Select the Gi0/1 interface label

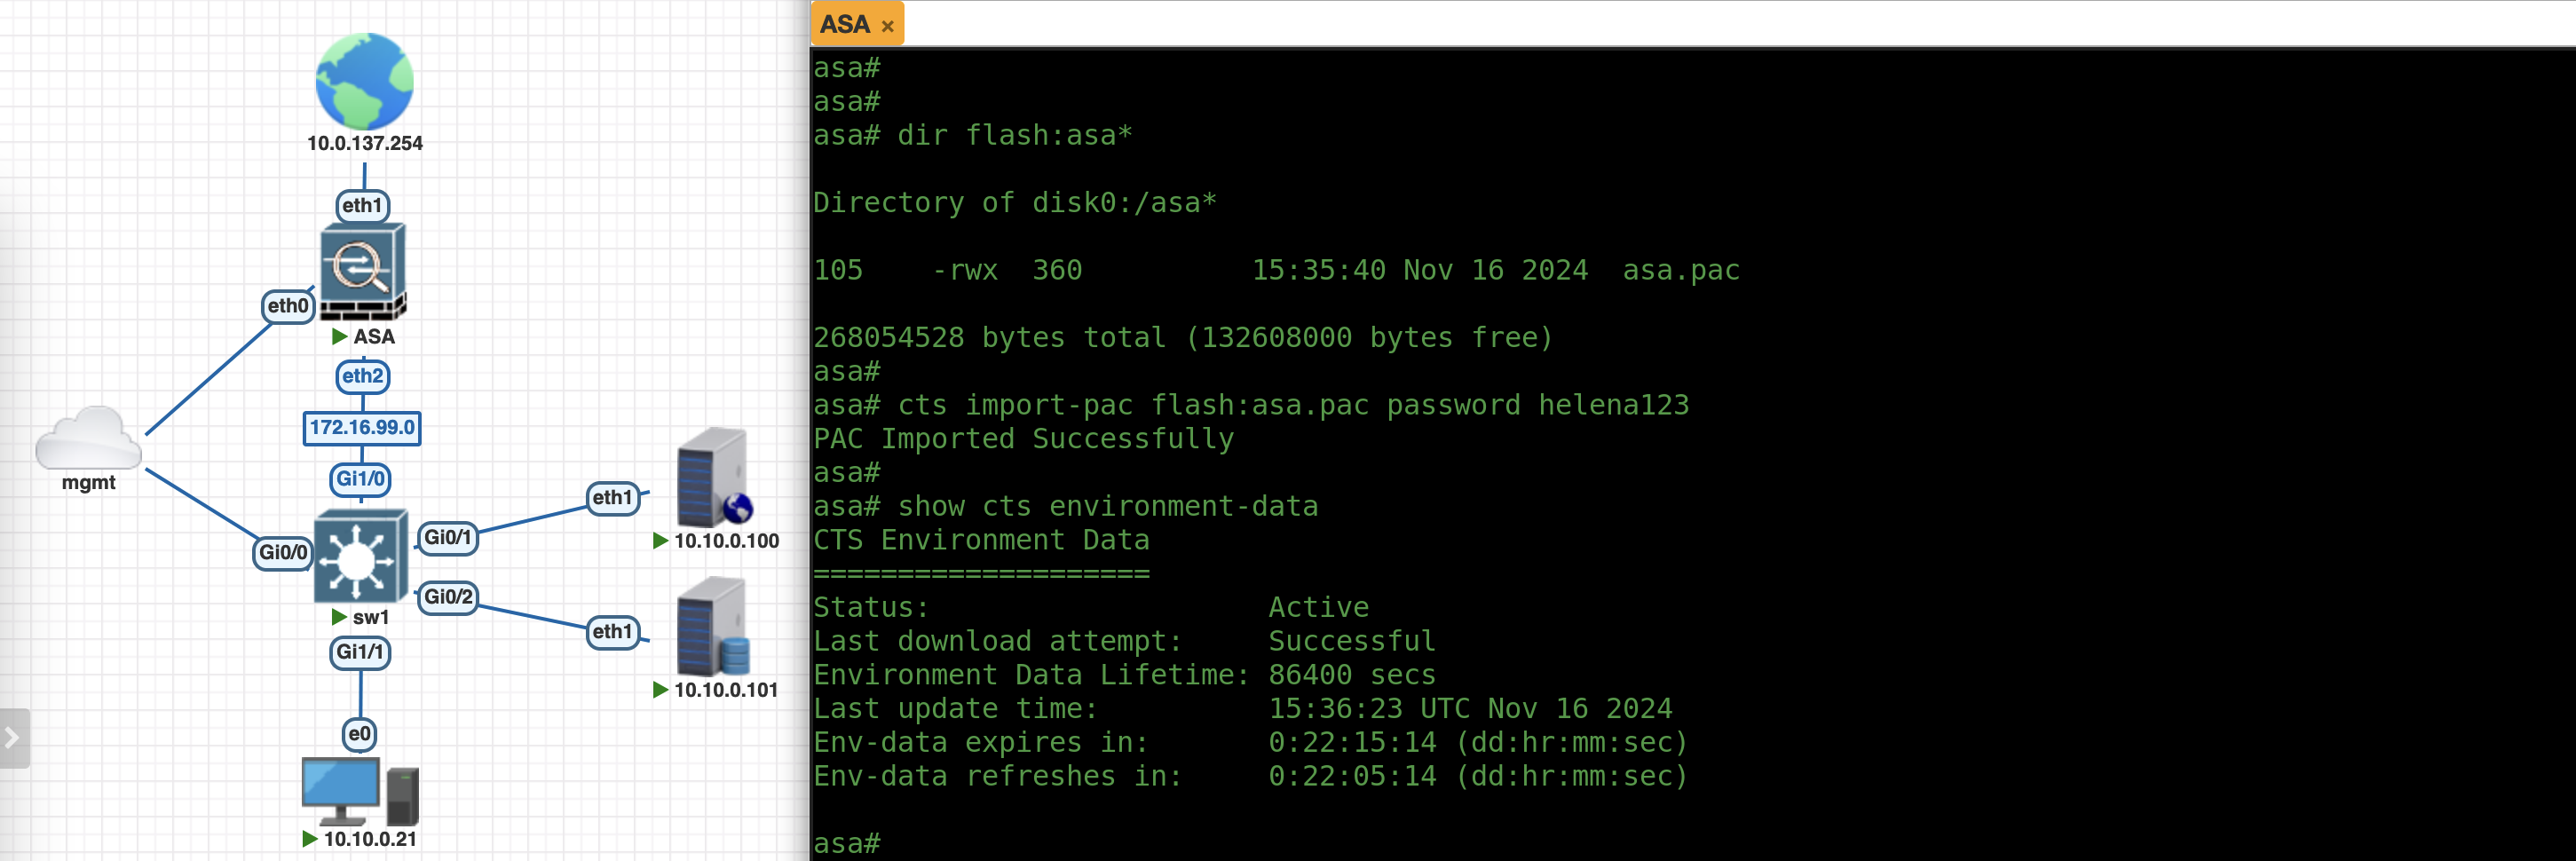447,538
